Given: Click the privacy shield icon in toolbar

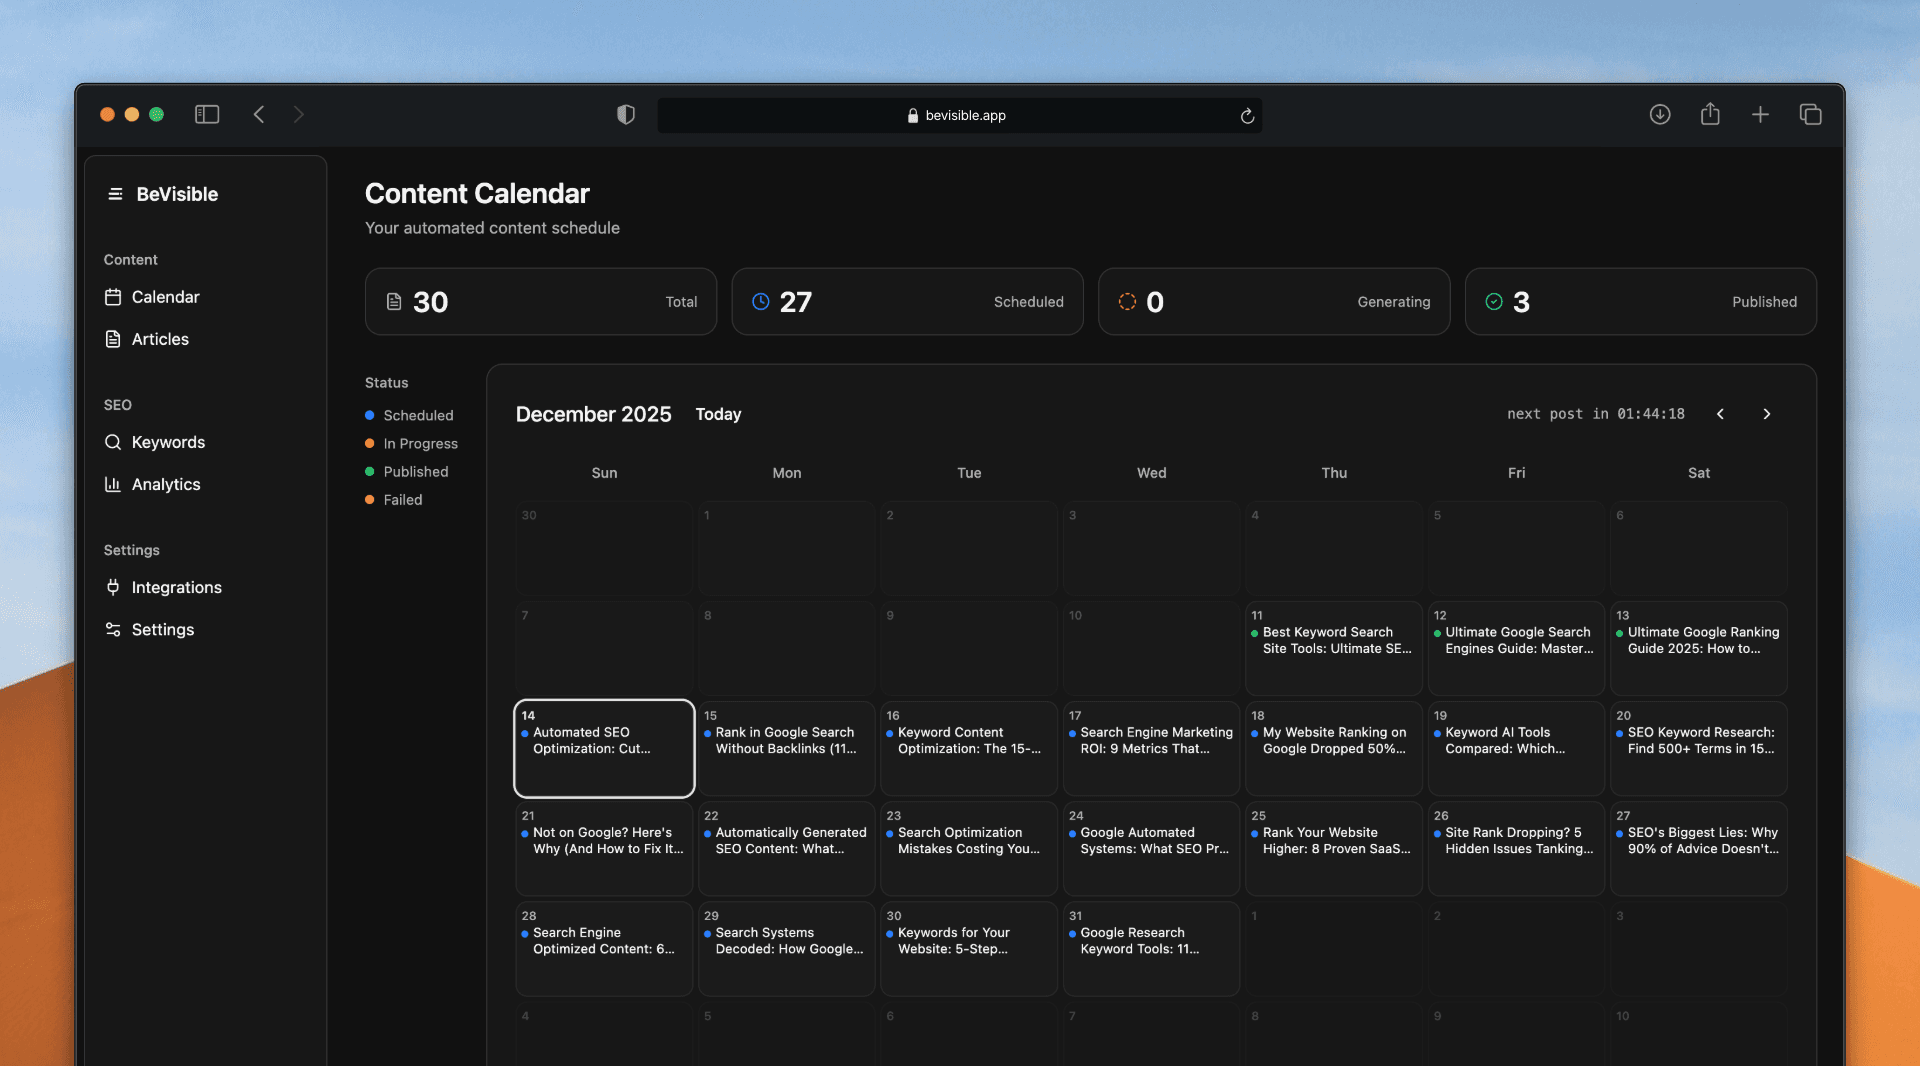Looking at the screenshot, I should (x=626, y=114).
